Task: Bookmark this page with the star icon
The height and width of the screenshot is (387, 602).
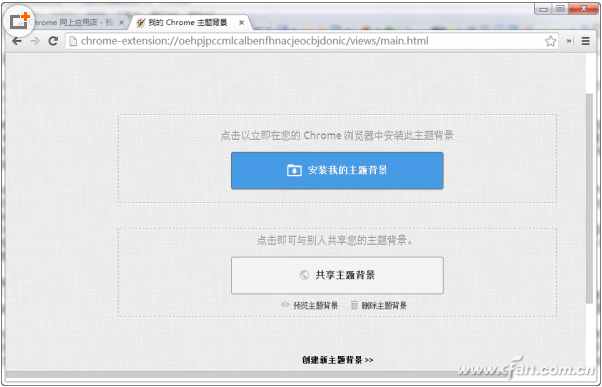Action: click(550, 41)
